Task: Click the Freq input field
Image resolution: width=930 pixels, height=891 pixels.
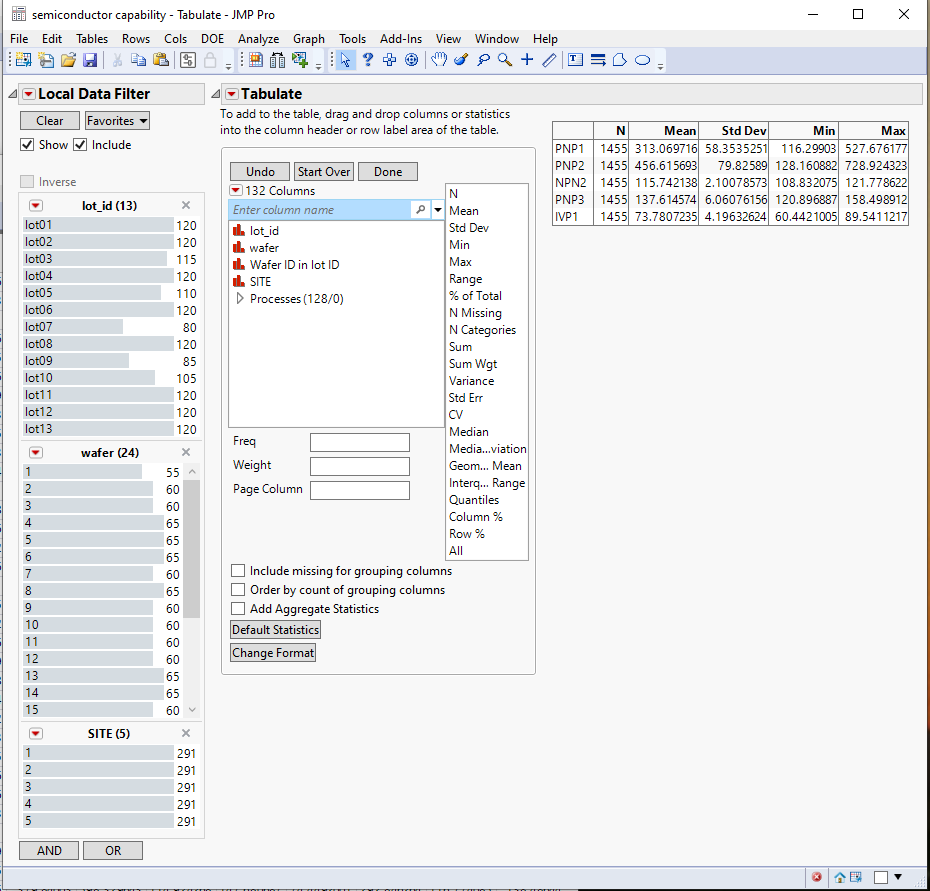Action: tap(360, 441)
